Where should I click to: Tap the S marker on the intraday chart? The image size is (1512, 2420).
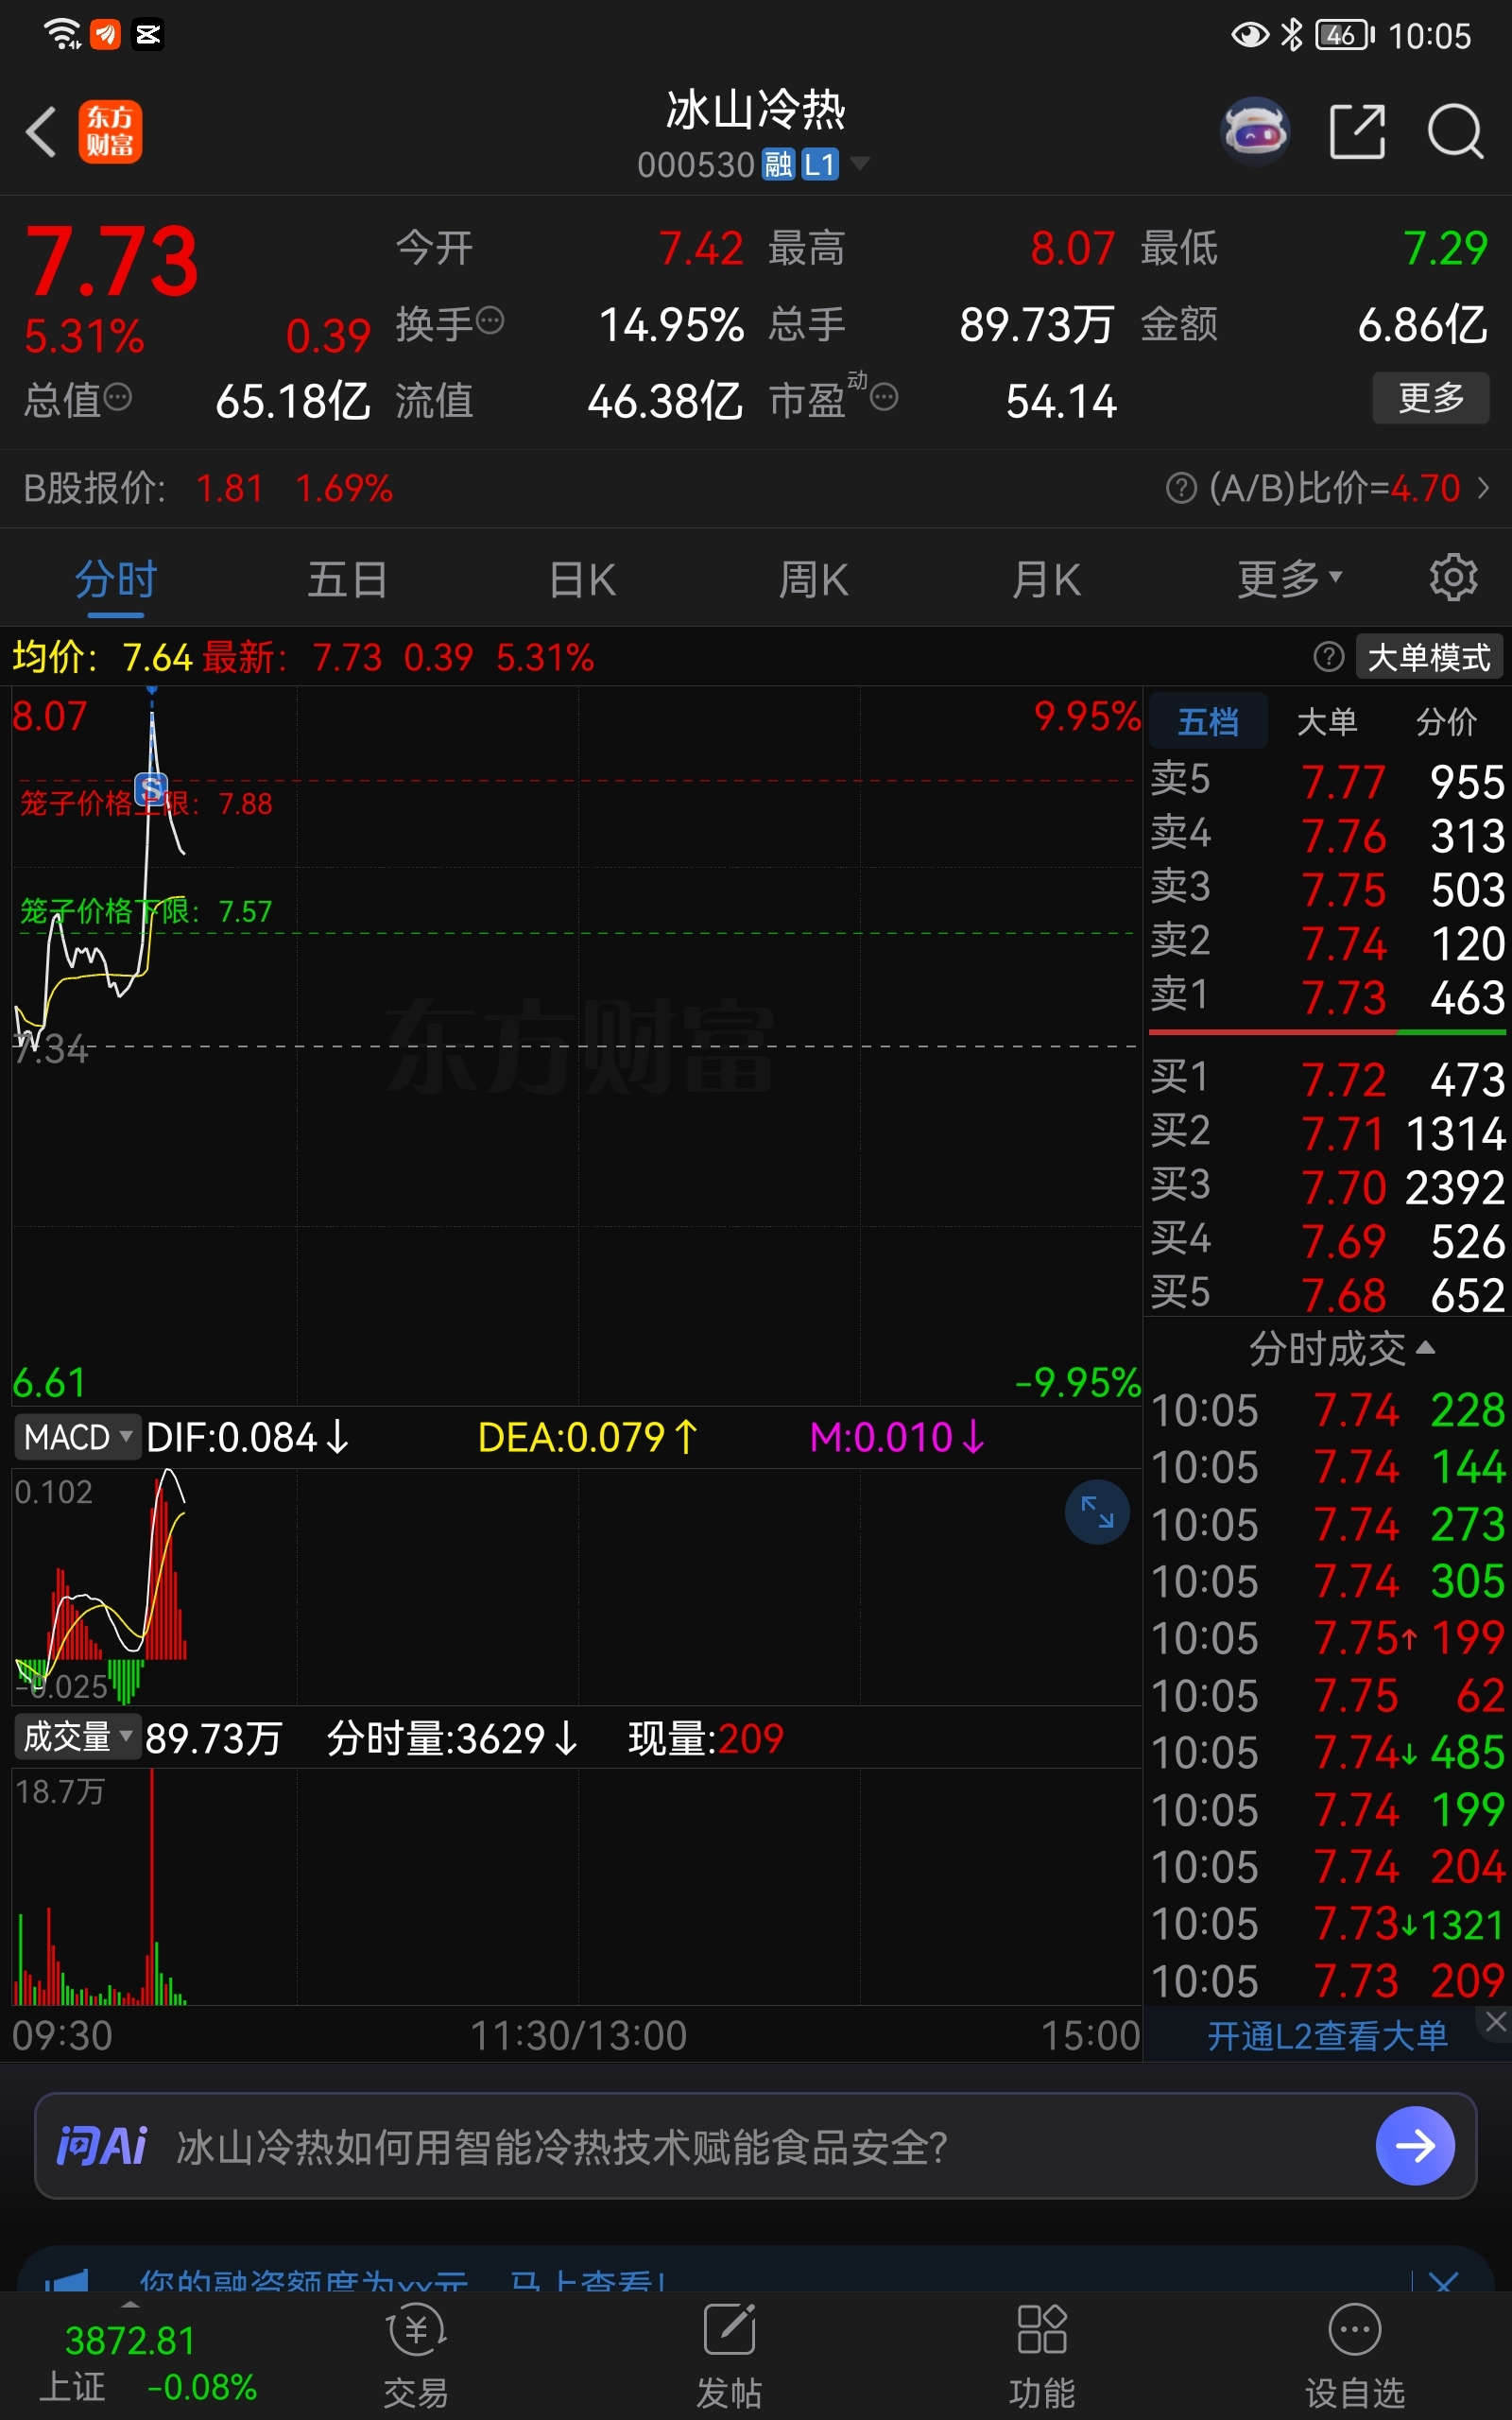151,789
